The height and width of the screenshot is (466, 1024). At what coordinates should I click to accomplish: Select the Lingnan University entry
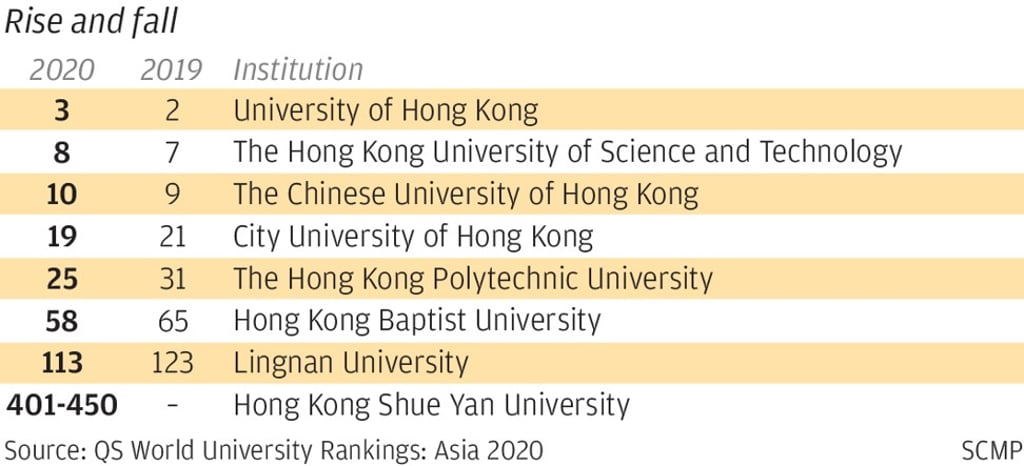[351, 361]
